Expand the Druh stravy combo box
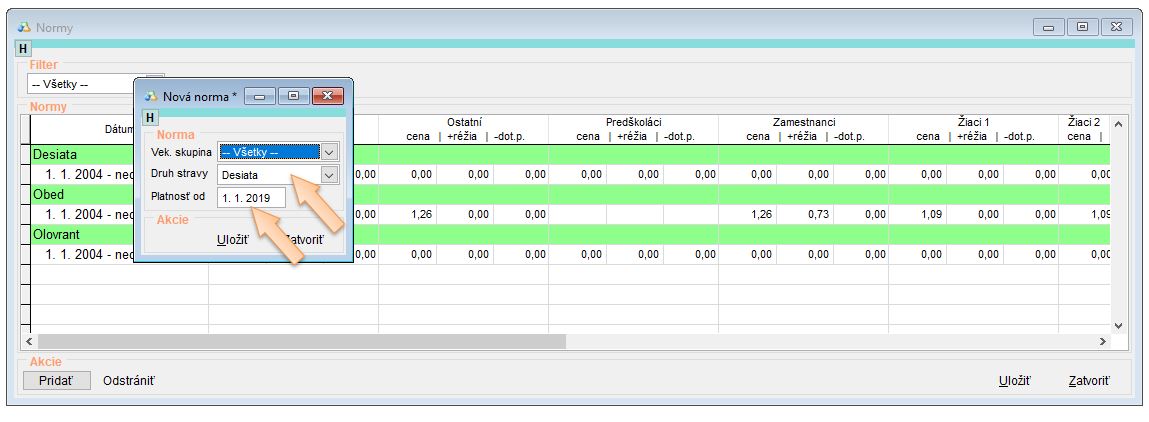The image size is (1149, 422). tap(330, 174)
